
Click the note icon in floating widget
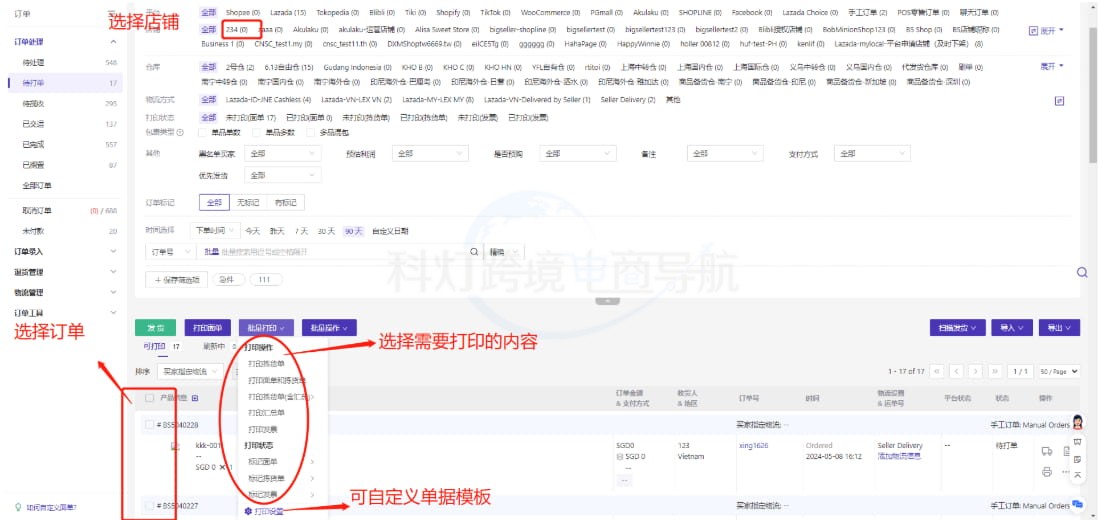click(1078, 460)
